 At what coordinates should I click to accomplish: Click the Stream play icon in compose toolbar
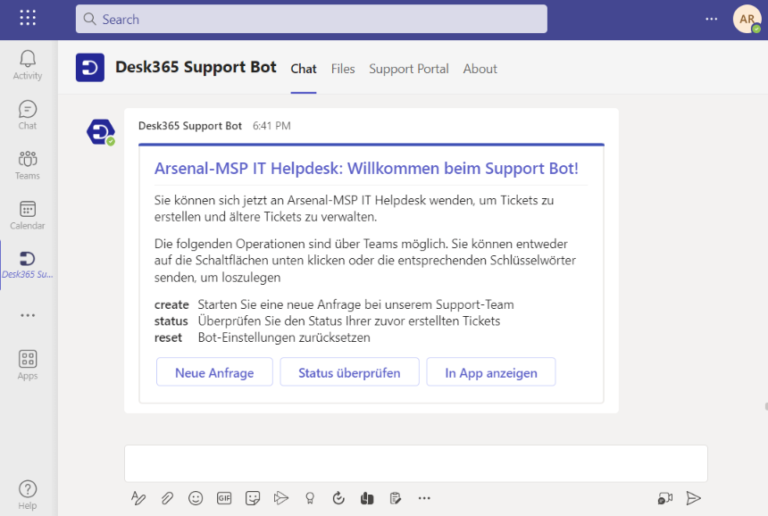[281, 498]
